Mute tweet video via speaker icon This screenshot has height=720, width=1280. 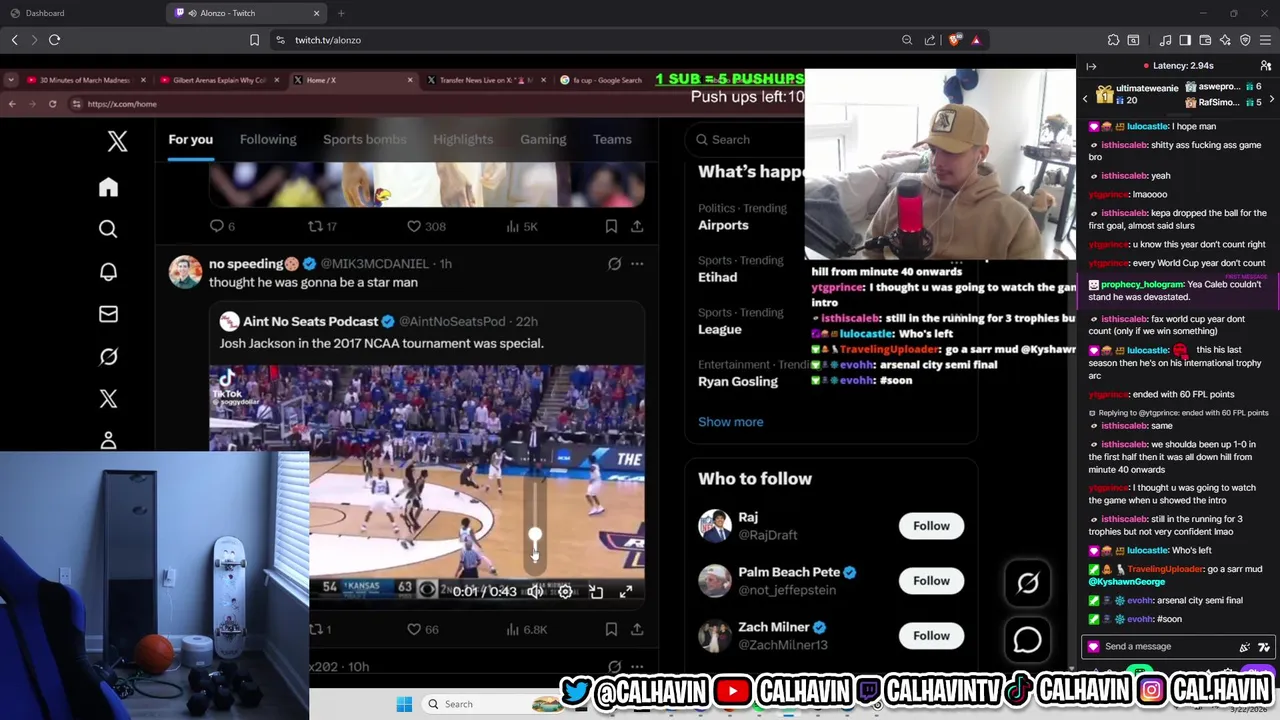point(535,592)
